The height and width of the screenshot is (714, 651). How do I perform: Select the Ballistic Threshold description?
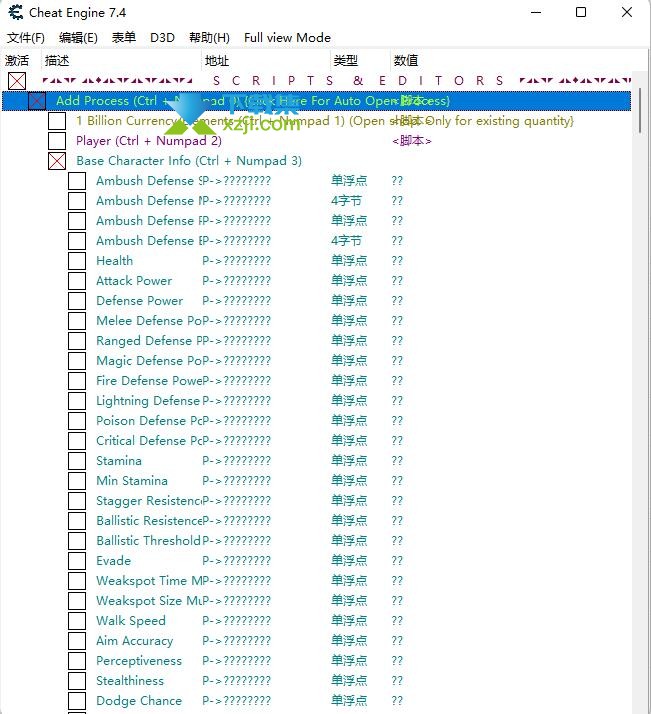coord(149,541)
